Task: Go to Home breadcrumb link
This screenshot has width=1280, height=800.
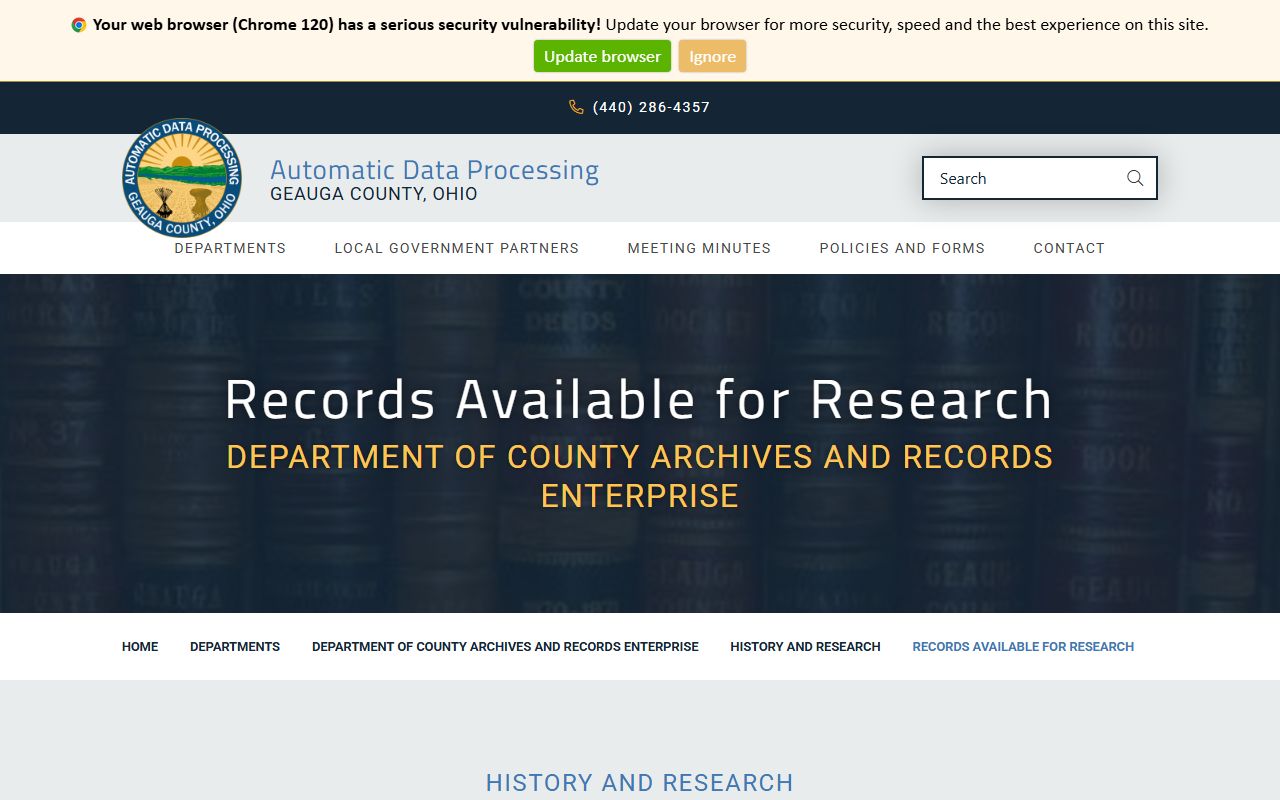Action: tap(140, 647)
